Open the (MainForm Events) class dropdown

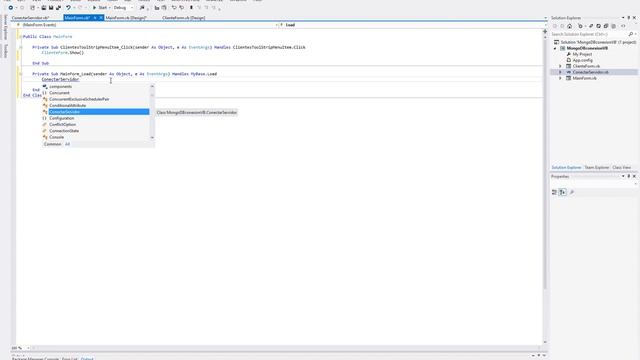point(147,25)
